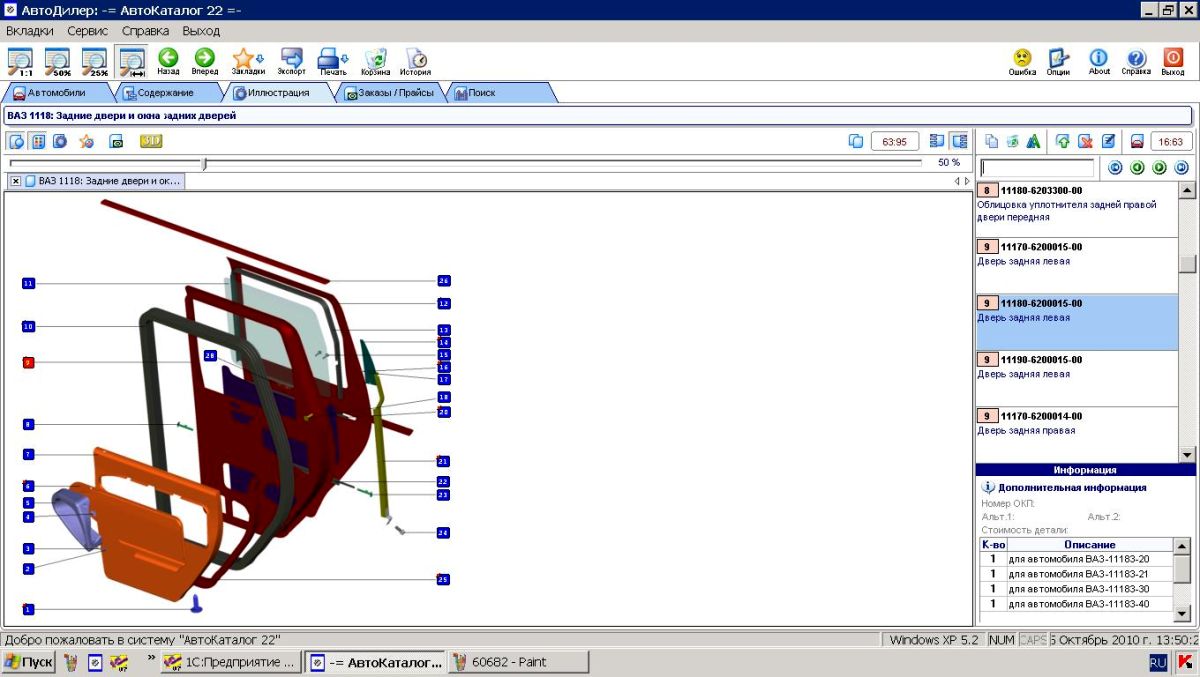Screen dimensions: 1200x677
Task: Open the Закладки bookmarks button
Action: [x=248, y=61]
